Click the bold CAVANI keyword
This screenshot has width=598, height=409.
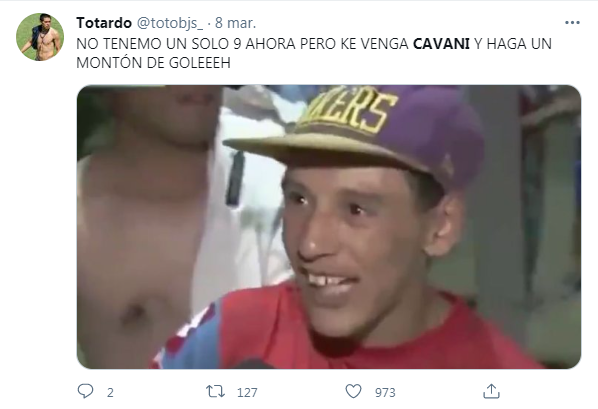[x=441, y=44]
